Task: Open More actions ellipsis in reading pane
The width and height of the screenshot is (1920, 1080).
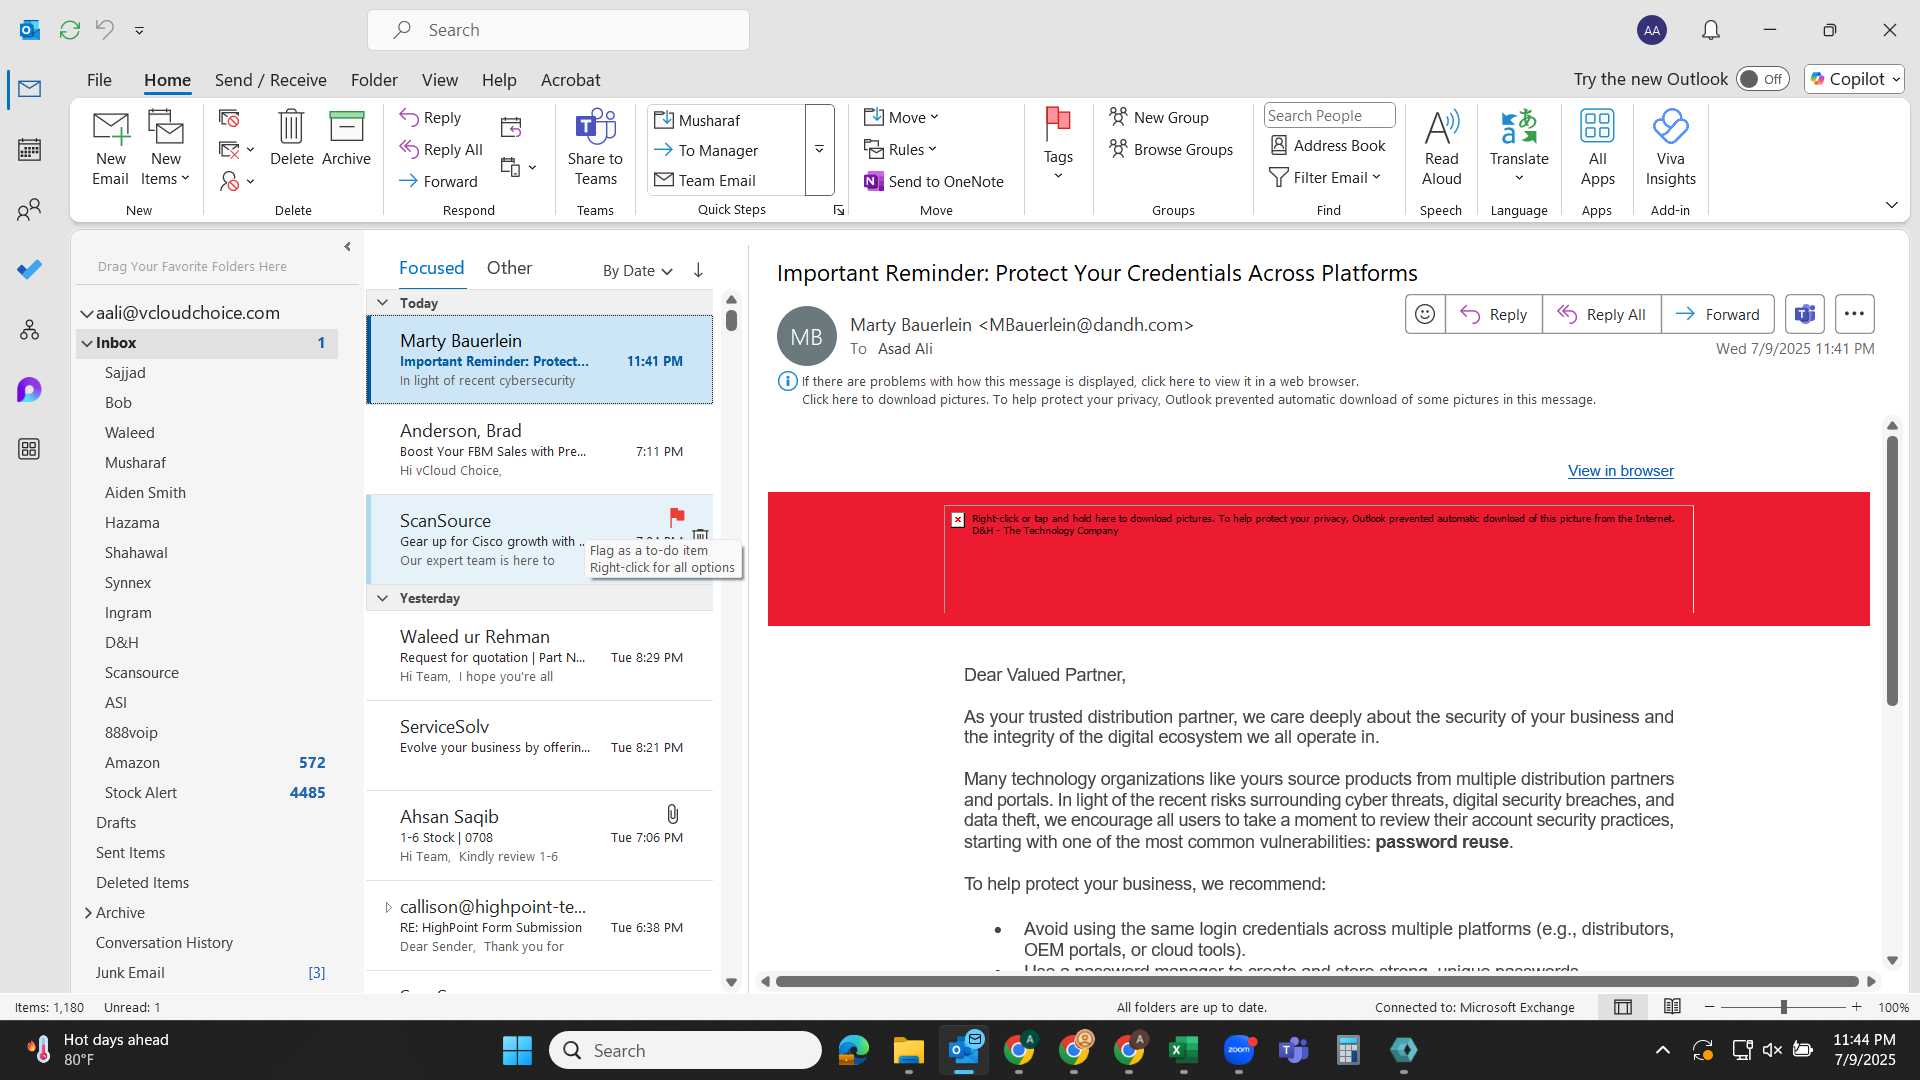Action: point(1854,314)
